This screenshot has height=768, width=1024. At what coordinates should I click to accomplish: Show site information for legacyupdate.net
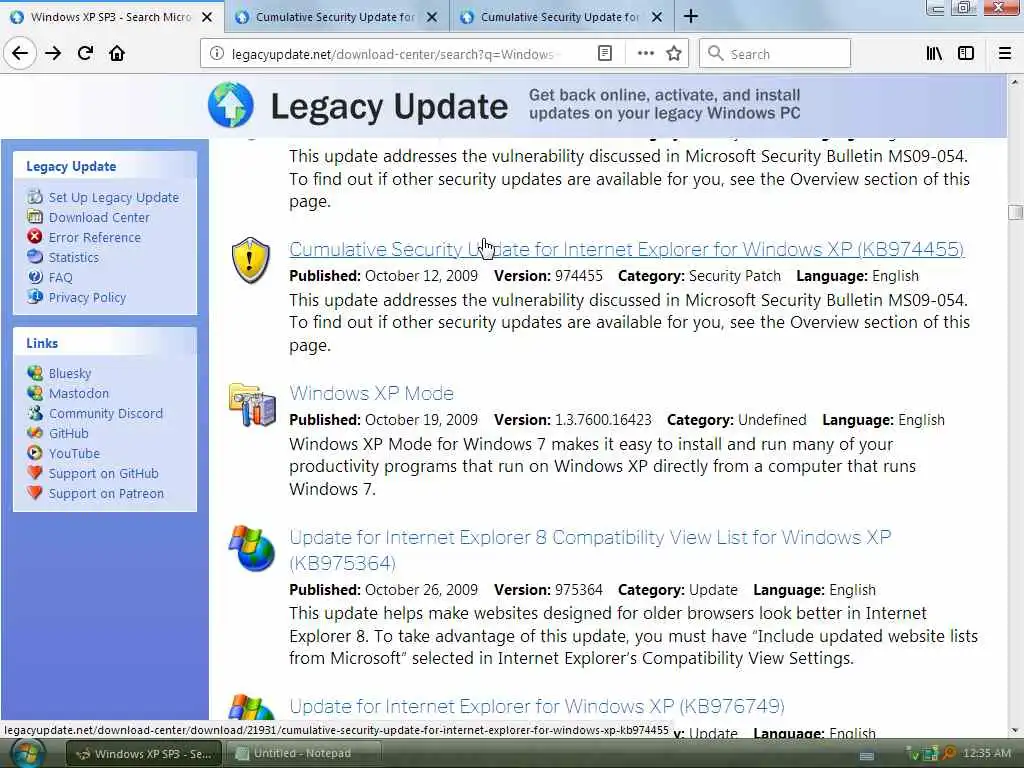(x=216, y=54)
